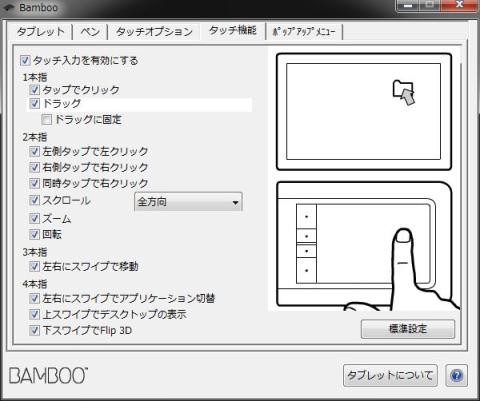Toggle 上スワイプでデスクトップの表示 checkbox
Viewport: 480px width, 401px height.
pos(35,314)
